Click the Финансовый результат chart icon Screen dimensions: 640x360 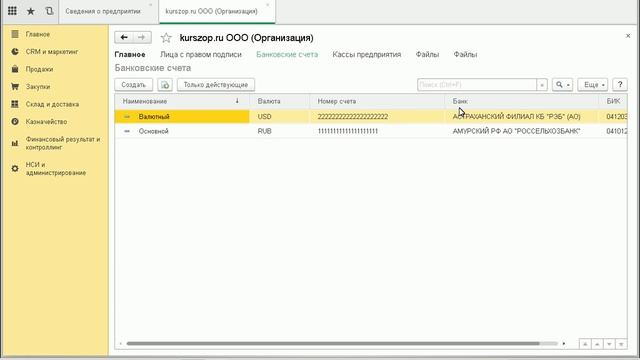[15, 143]
